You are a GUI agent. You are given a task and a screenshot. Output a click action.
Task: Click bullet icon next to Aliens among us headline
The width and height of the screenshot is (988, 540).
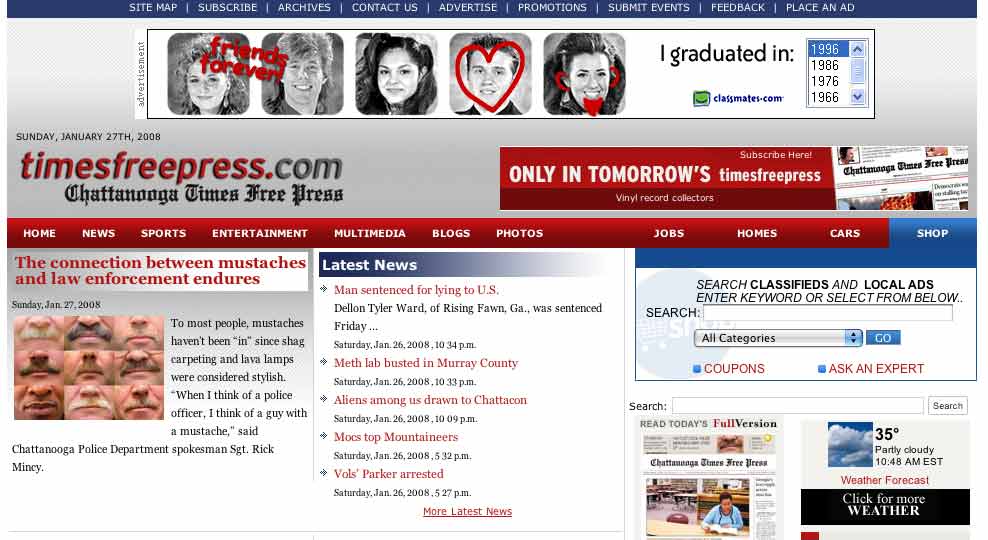(x=324, y=399)
